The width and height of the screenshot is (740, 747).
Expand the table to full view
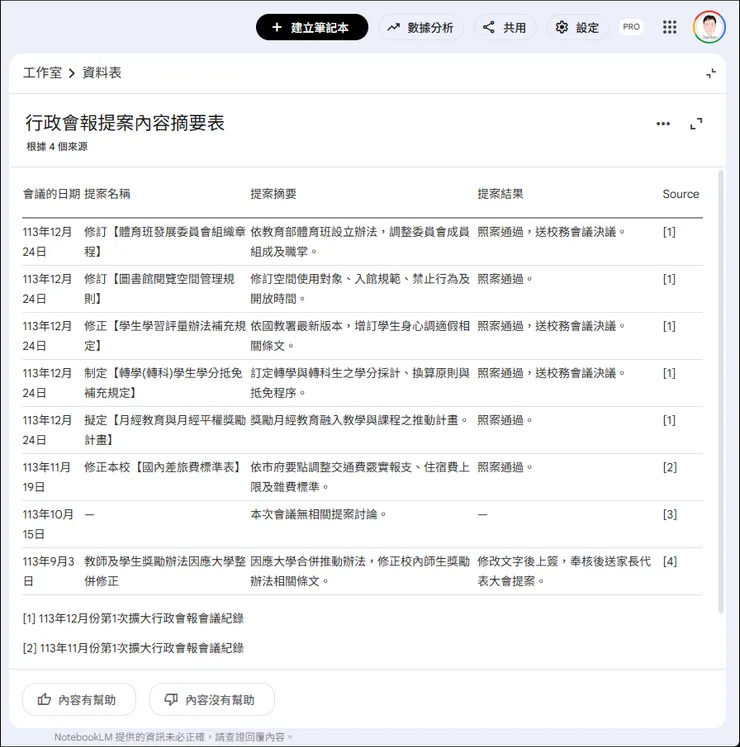(x=696, y=124)
